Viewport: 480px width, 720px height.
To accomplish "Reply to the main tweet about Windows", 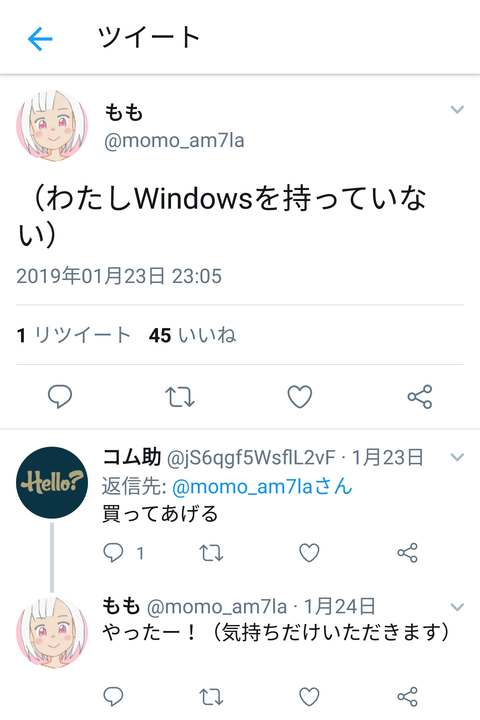I will tap(60, 397).
